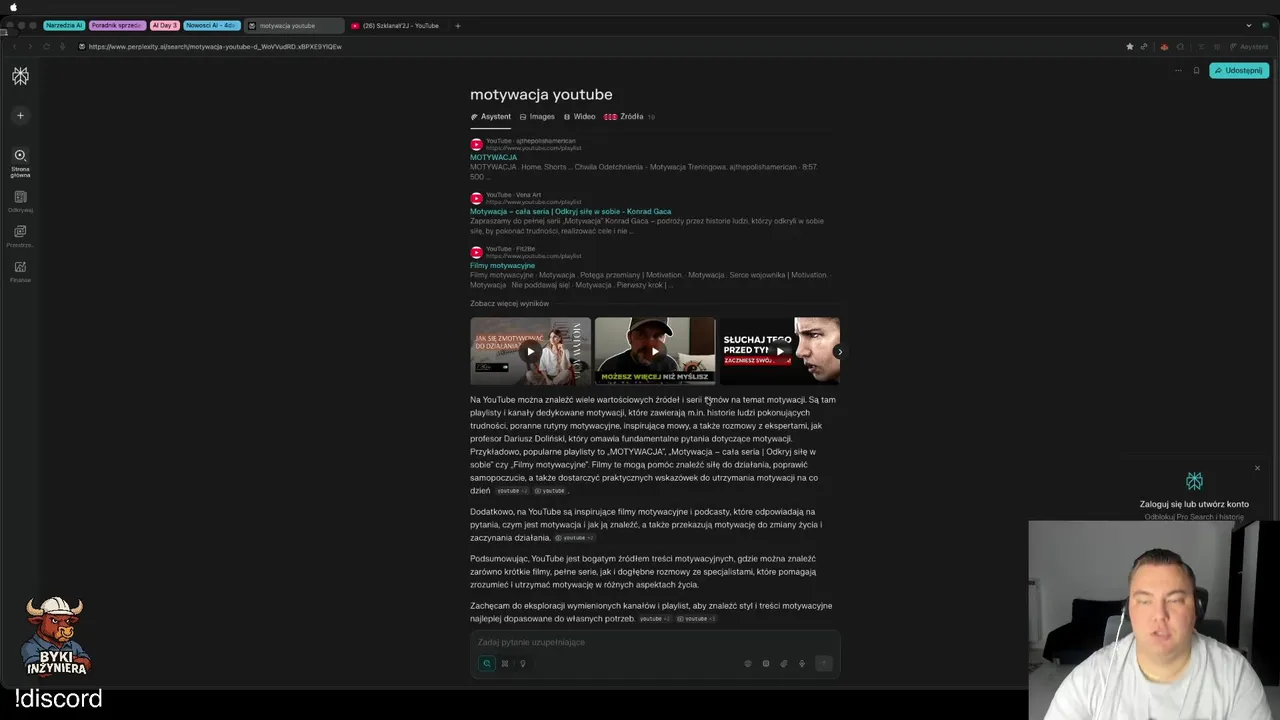
Task: Go back with browser arrow
Action: coord(14,46)
